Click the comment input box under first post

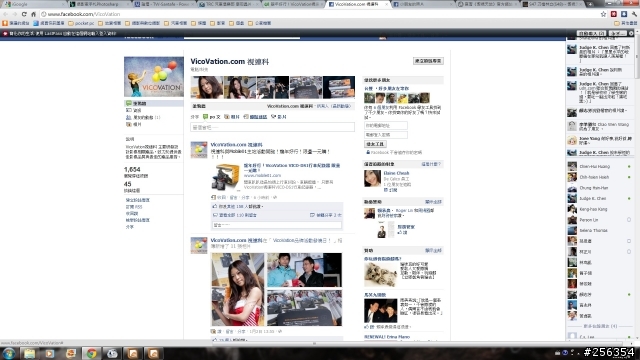[x=277, y=225]
